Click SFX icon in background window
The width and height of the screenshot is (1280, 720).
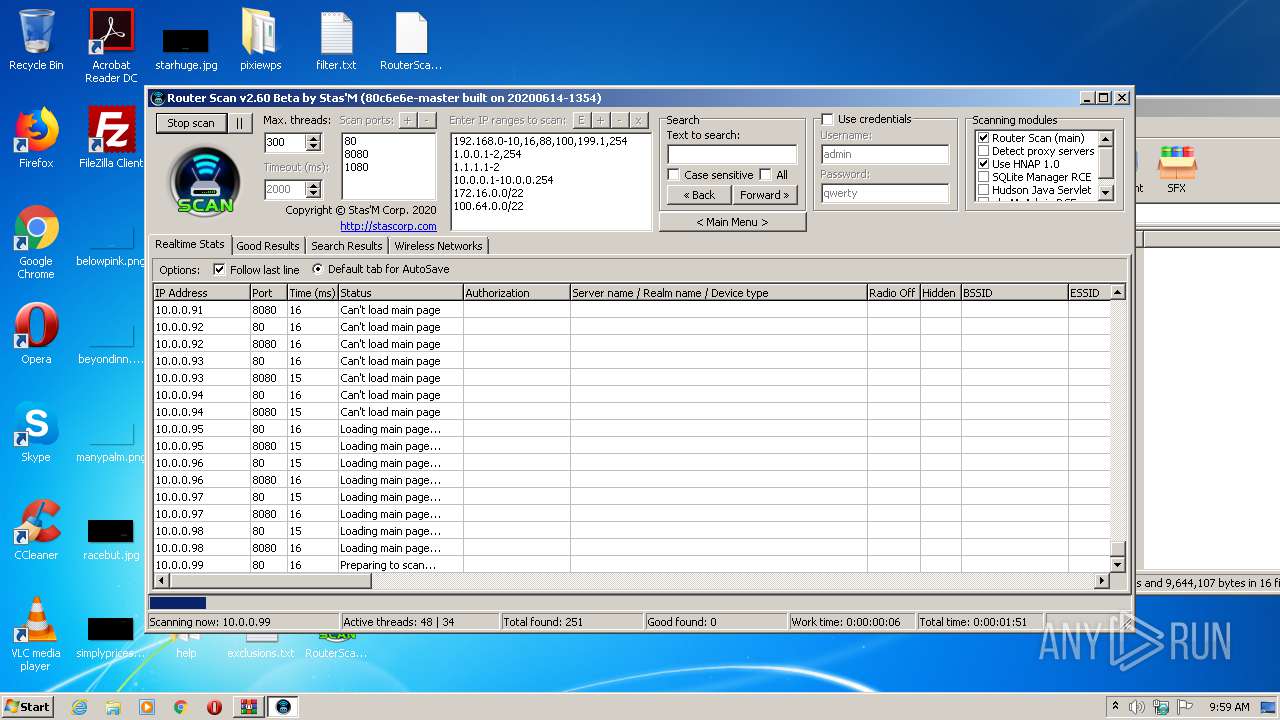pos(1176,170)
